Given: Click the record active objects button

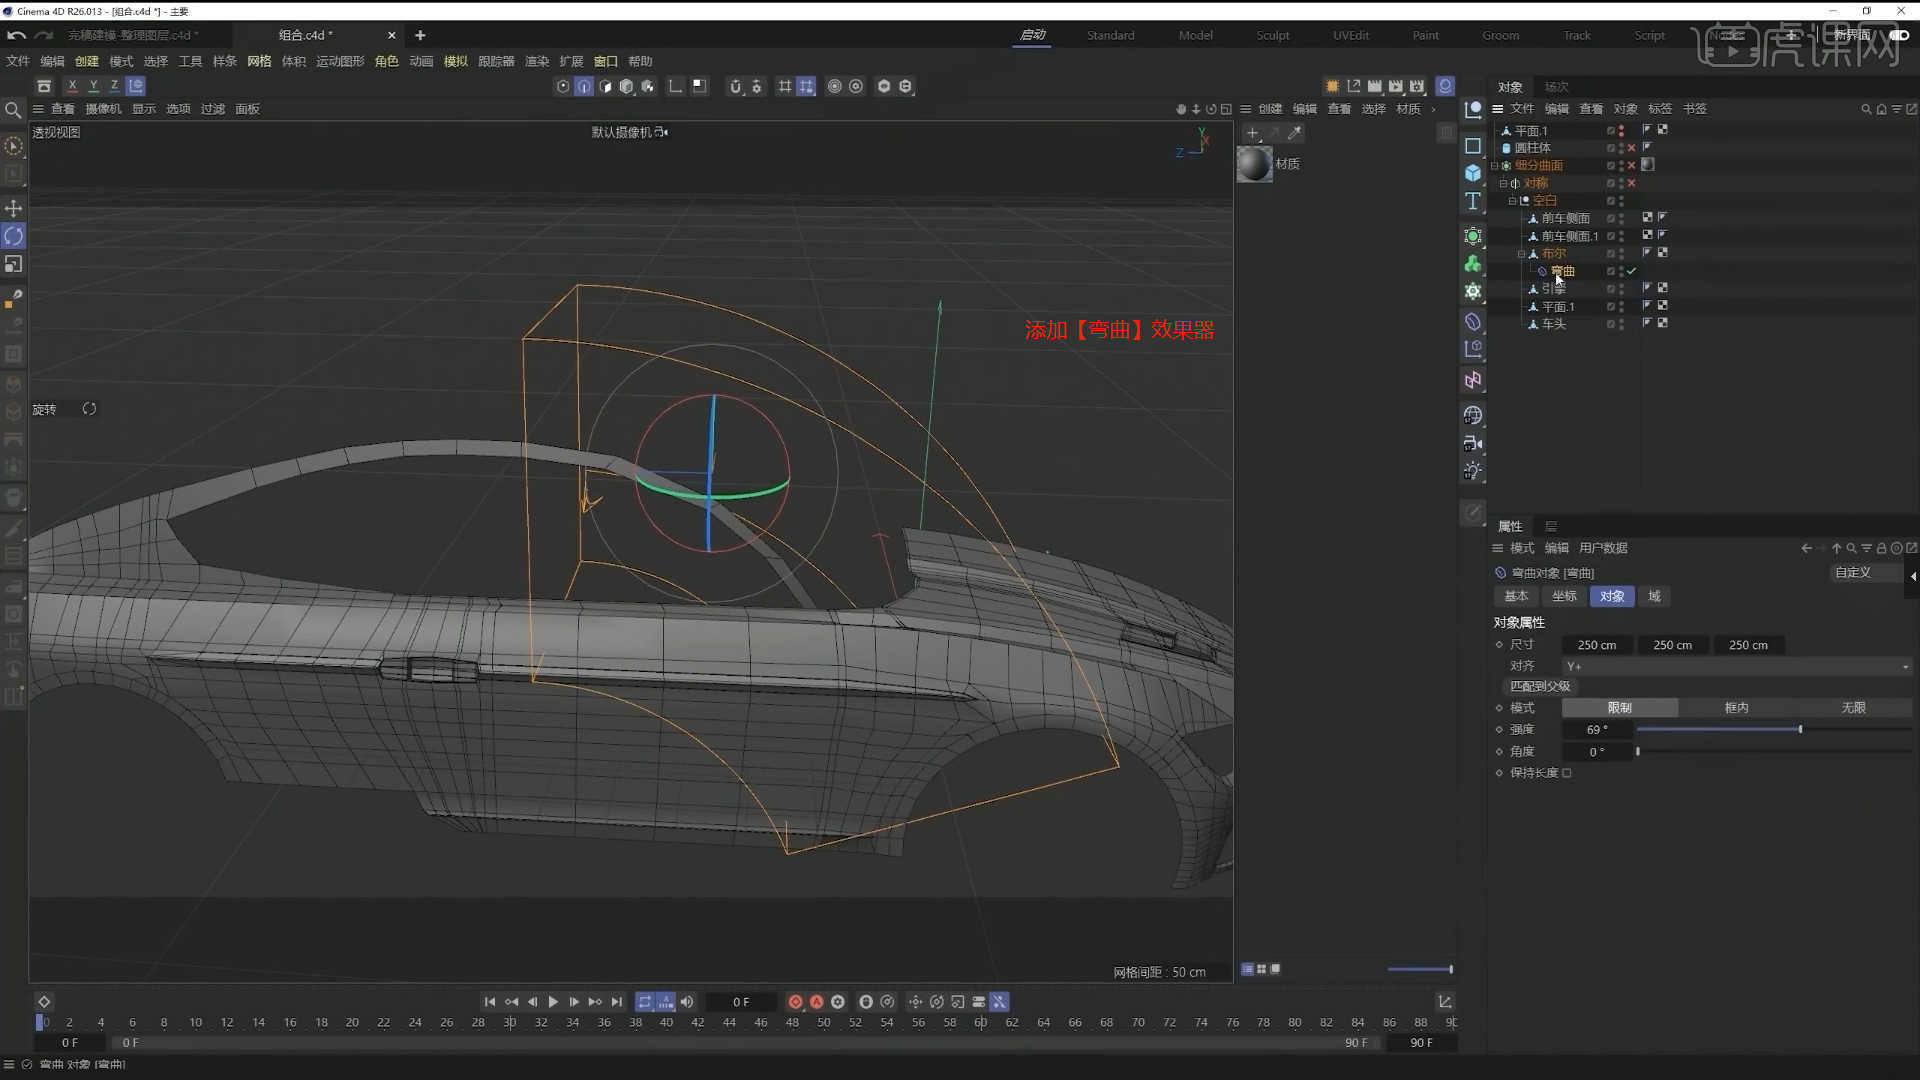Looking at the screenshot, I should click(x=795, y=1002).
